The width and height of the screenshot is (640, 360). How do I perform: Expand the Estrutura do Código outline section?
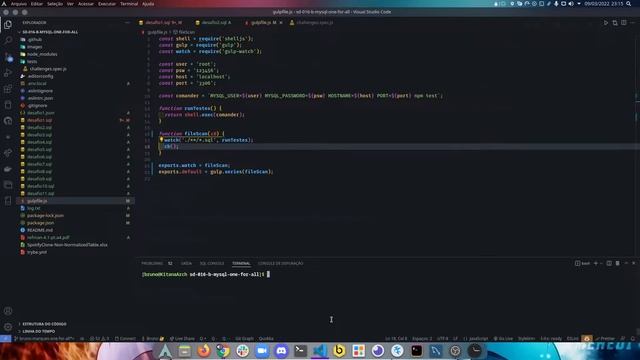click(x=44, y=324)
